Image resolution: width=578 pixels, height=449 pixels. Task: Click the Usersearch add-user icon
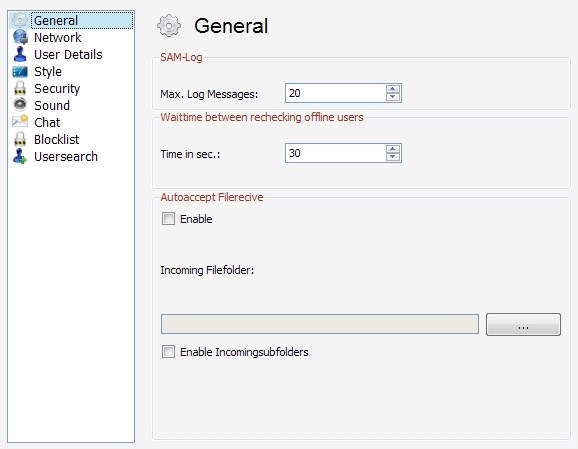point(20,156)
